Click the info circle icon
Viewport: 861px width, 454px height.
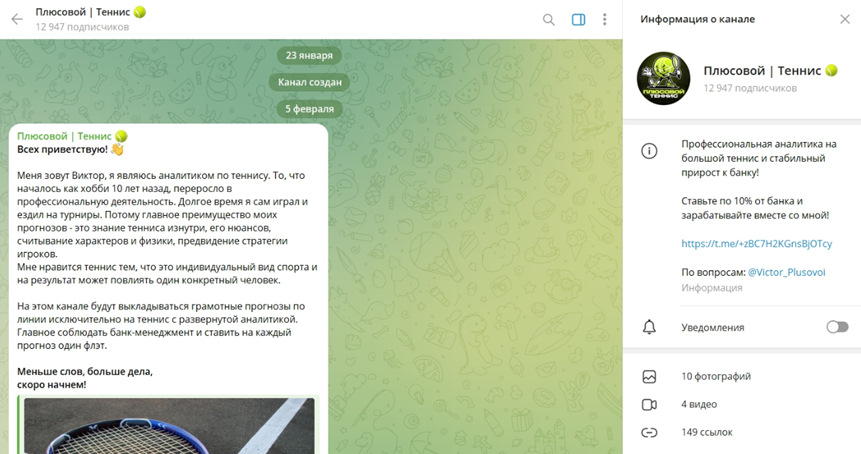click(649, 151)
